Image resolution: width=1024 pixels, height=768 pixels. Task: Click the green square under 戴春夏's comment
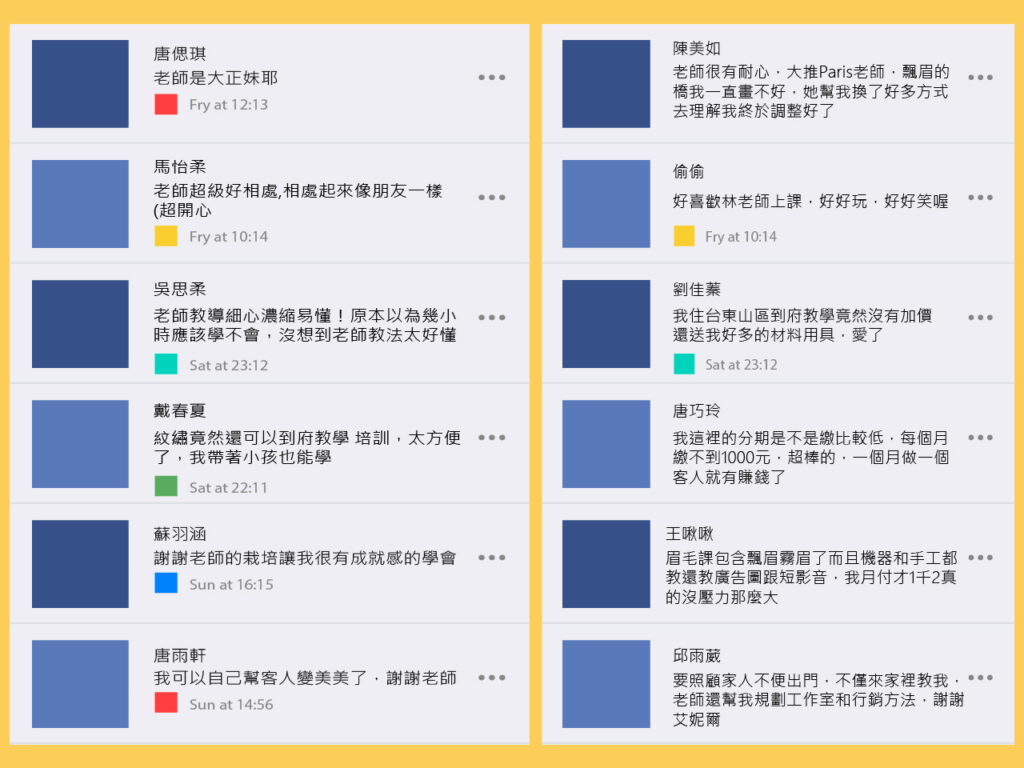(166, 486)
